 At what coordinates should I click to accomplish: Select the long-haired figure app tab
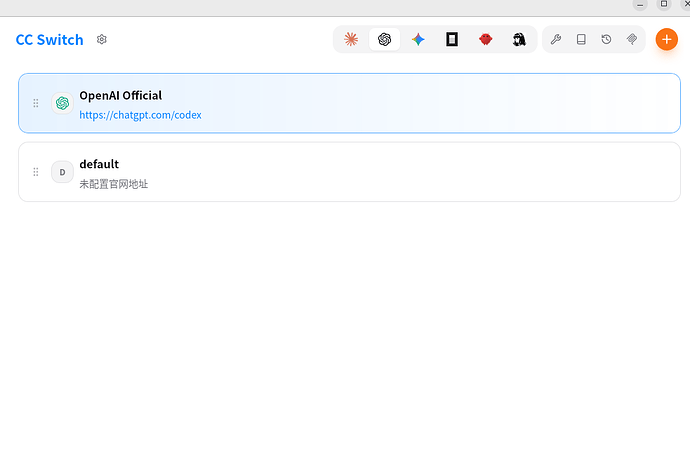click(519, 40)
